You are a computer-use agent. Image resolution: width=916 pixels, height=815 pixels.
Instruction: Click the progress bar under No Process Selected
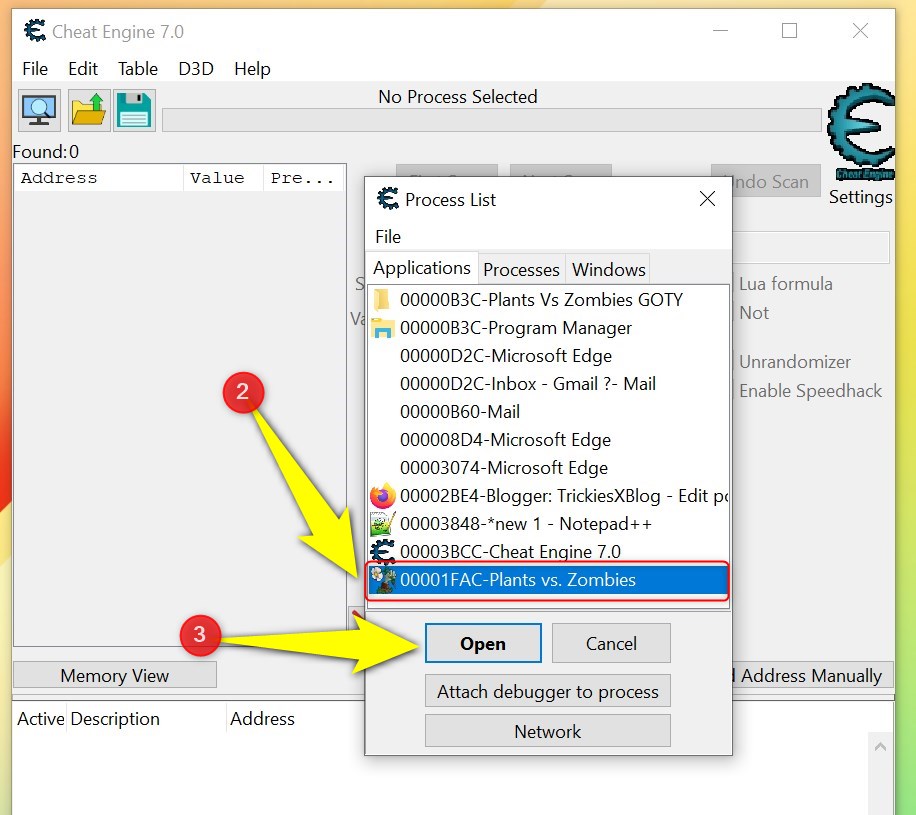tap(492, 120)
